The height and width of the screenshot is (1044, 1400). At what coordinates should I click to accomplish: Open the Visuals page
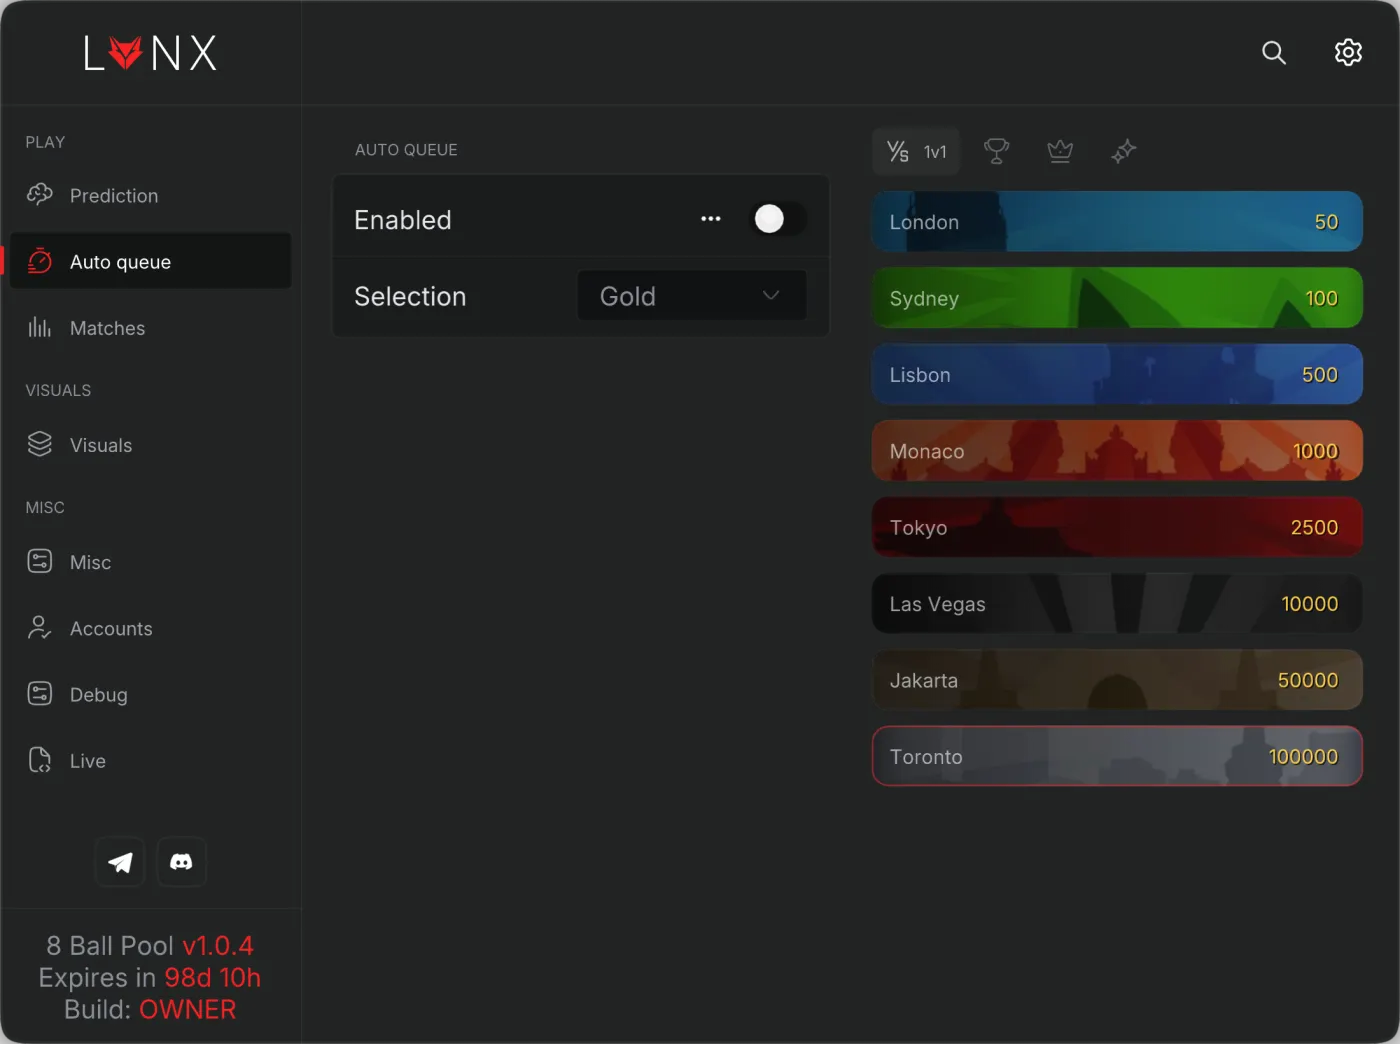tap(150, 444)
